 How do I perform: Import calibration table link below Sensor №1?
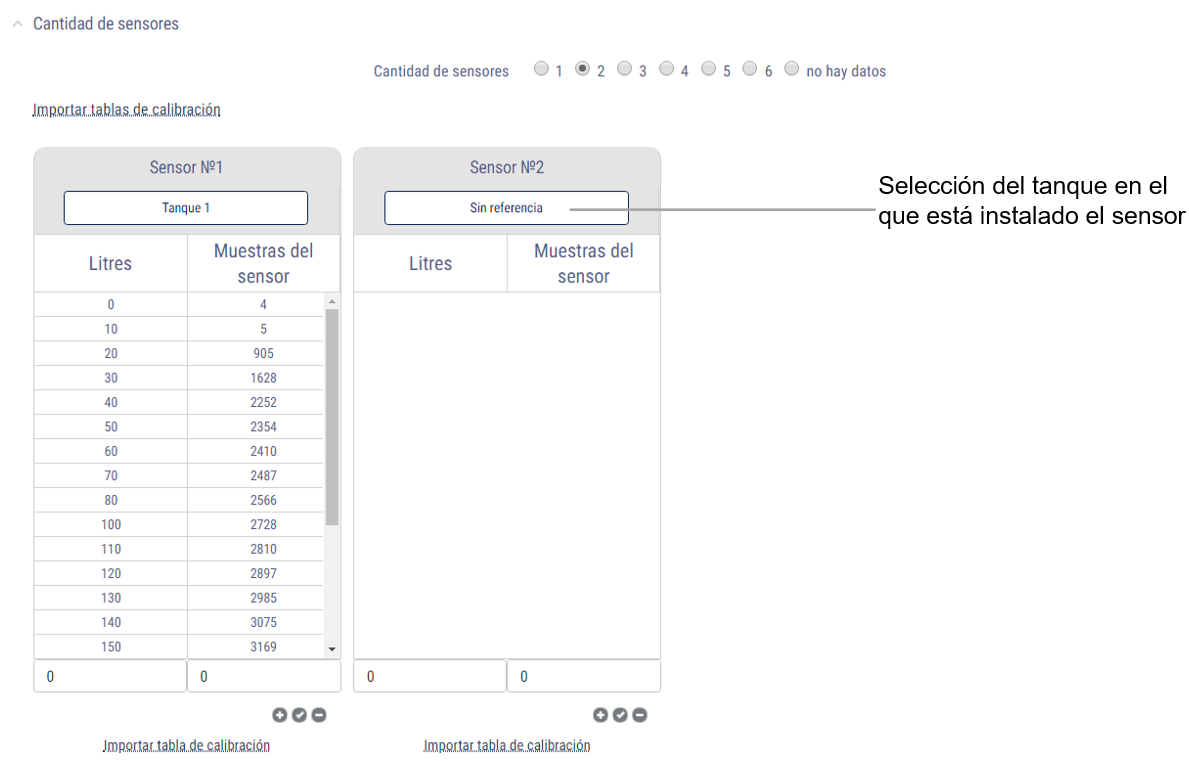coord(186,745)
